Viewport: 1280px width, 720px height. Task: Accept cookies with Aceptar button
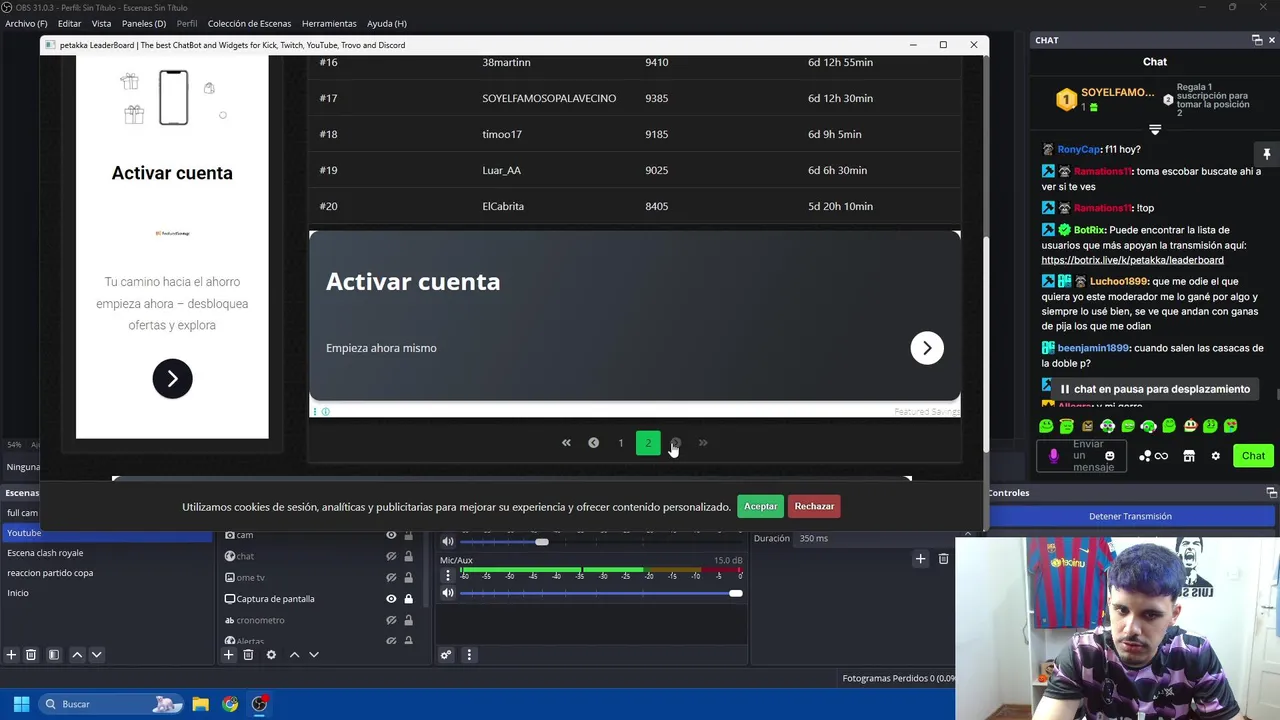pyautogui.click(x=760, y=507)
